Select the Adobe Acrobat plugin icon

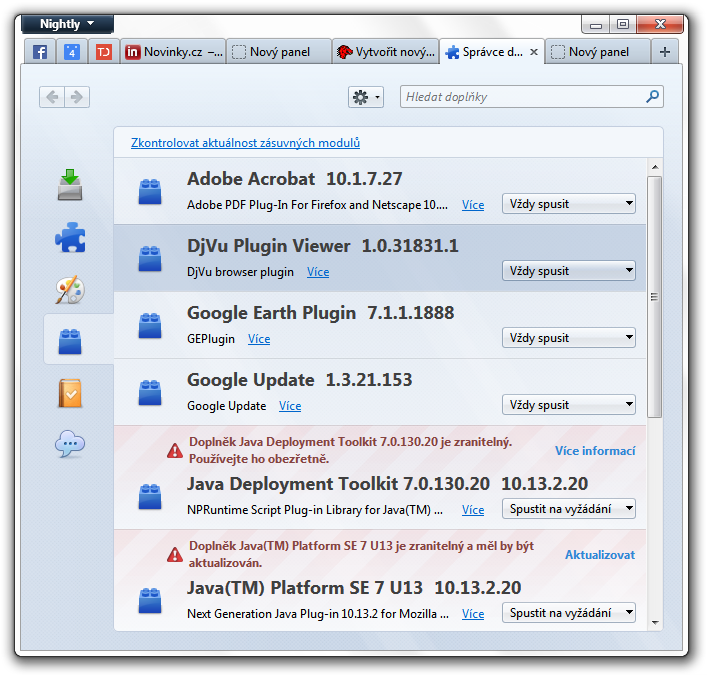pos(150,191)
